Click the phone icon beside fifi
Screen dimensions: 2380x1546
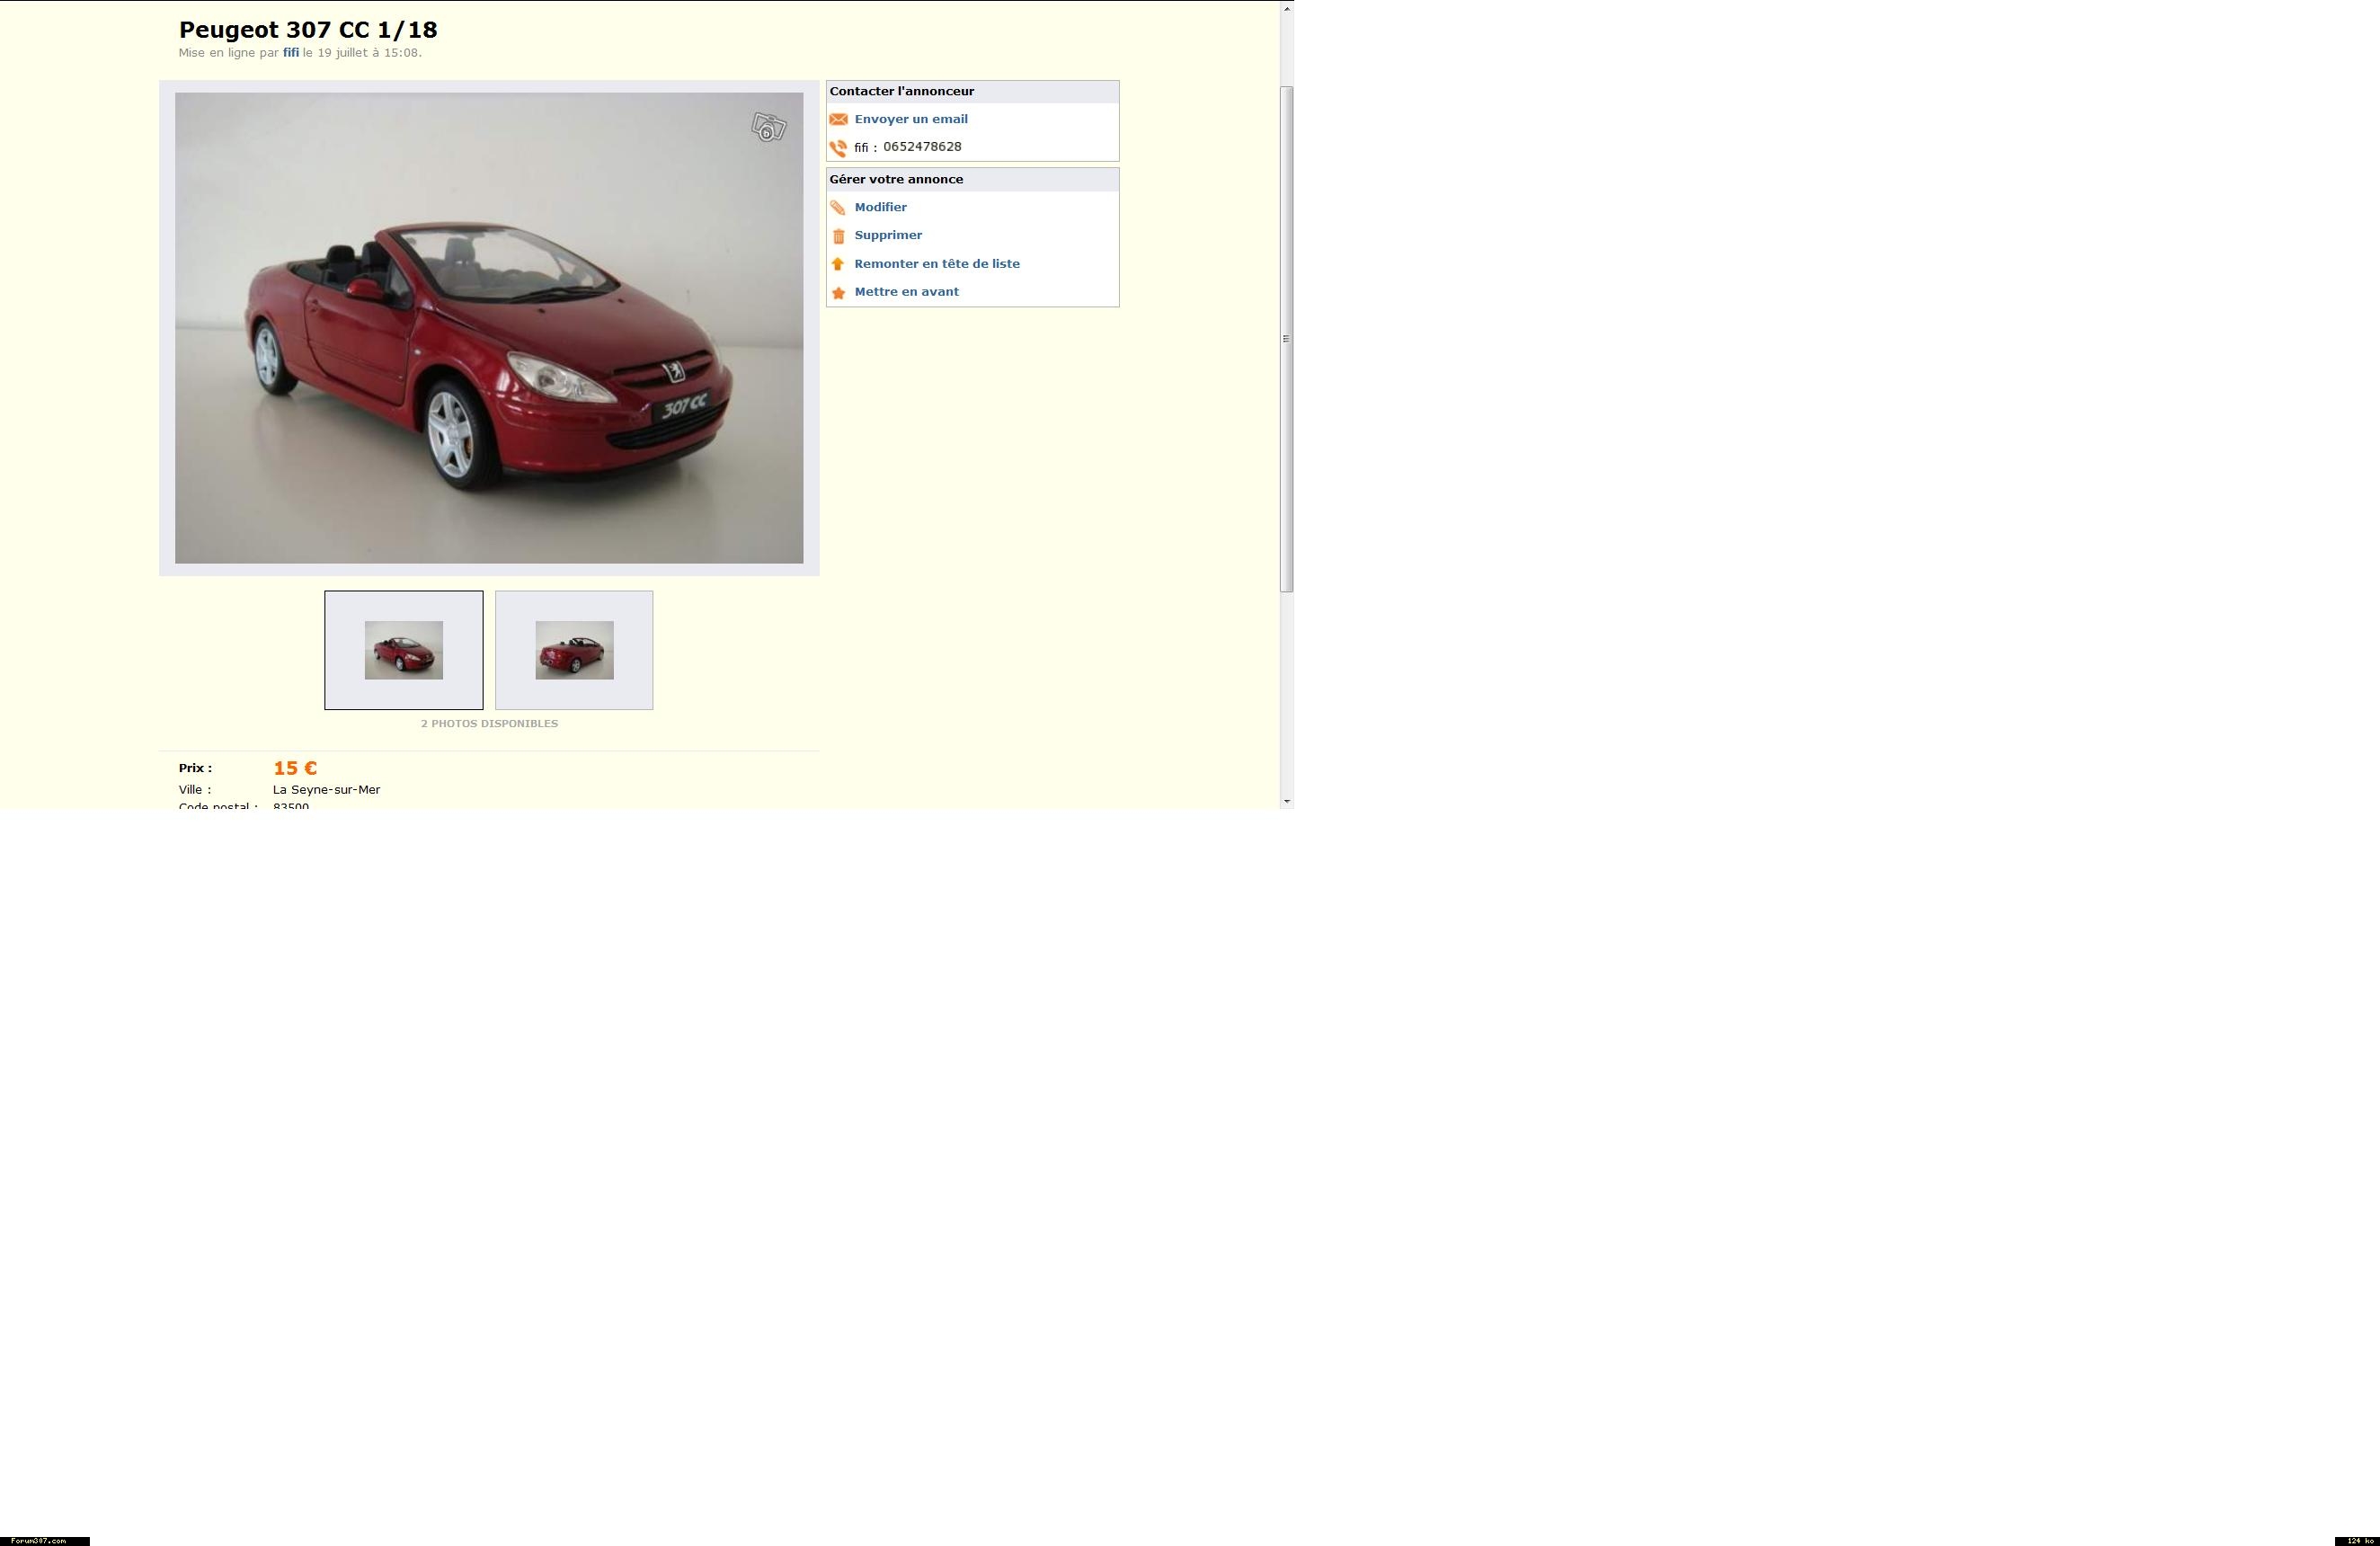pos(838,148)
